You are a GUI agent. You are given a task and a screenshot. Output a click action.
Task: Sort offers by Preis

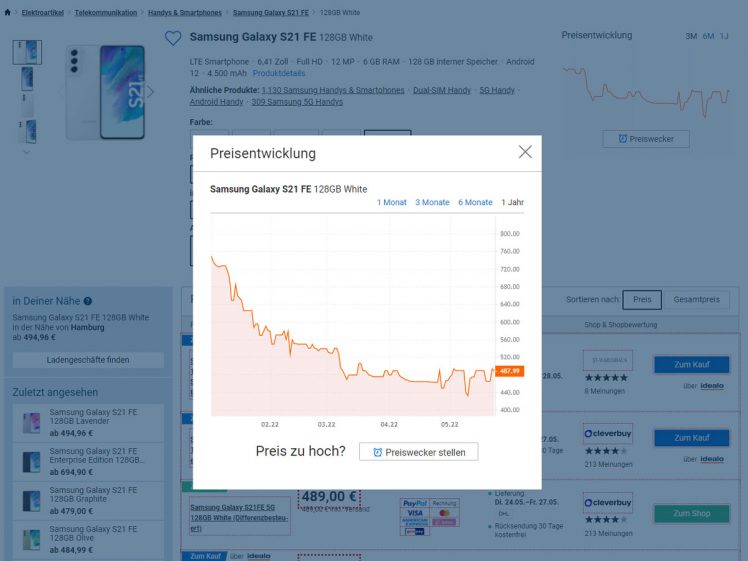coord(642,299)
